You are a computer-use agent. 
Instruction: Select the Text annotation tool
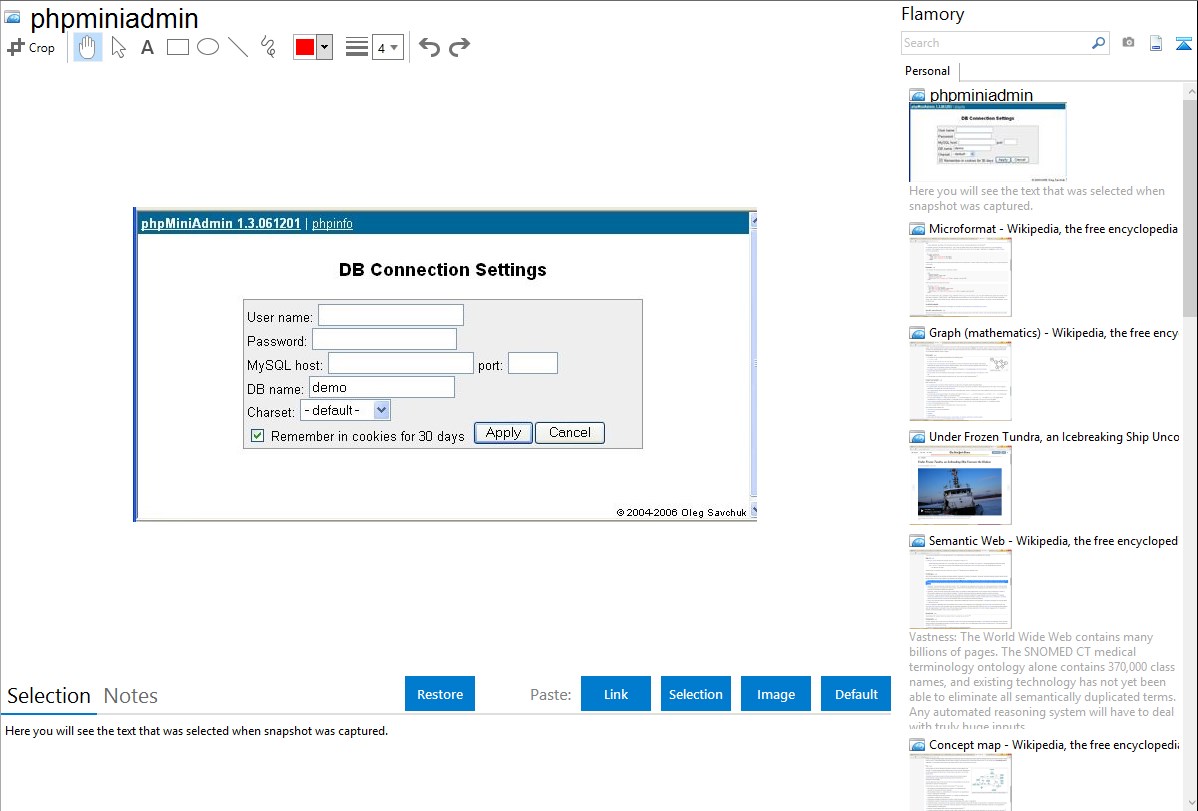[x=147, y=47]
